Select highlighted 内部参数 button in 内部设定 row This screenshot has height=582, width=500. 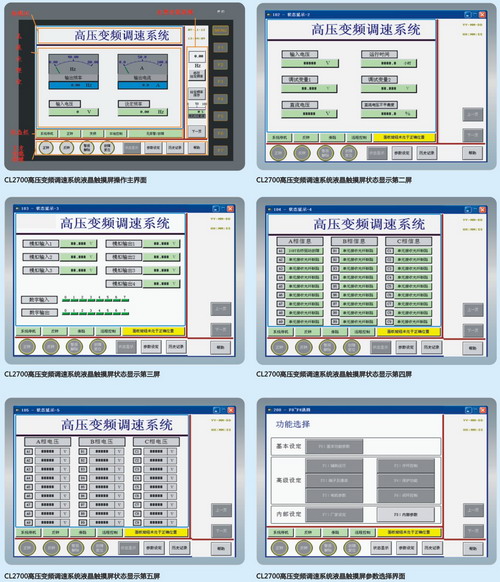click(x=406, y=514)
